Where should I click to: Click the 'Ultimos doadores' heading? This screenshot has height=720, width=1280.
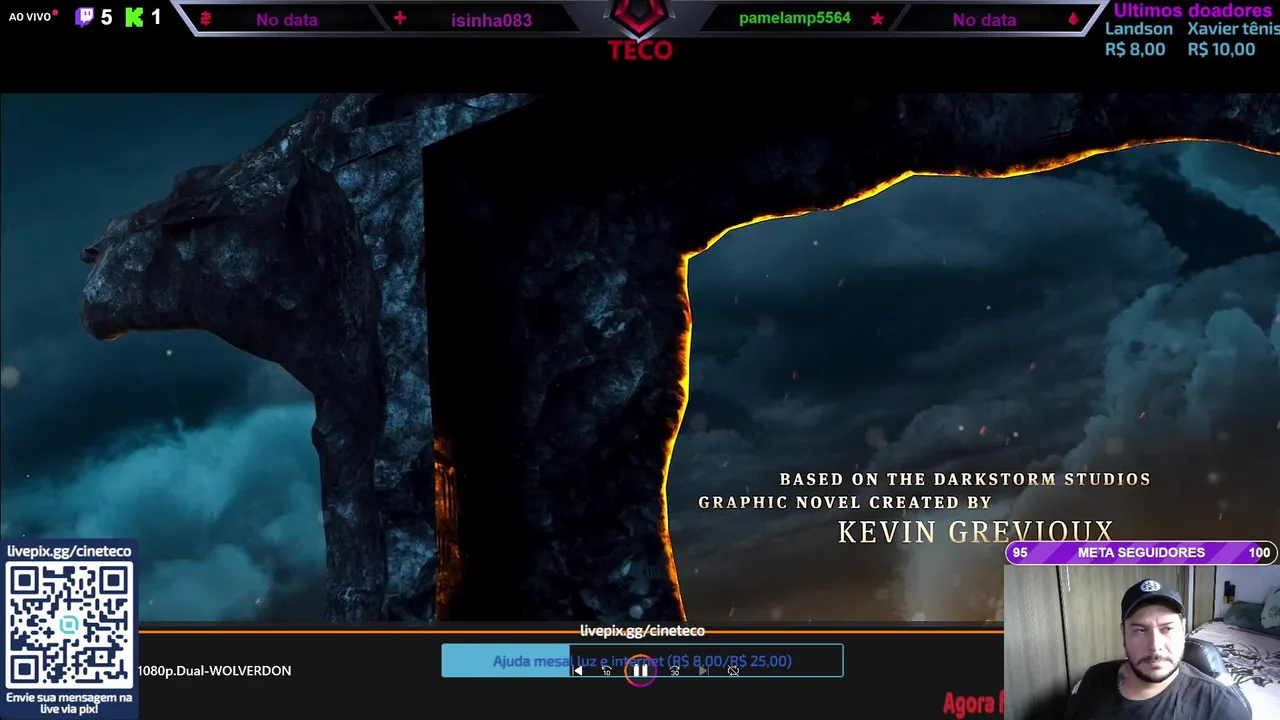(1193, 10)
